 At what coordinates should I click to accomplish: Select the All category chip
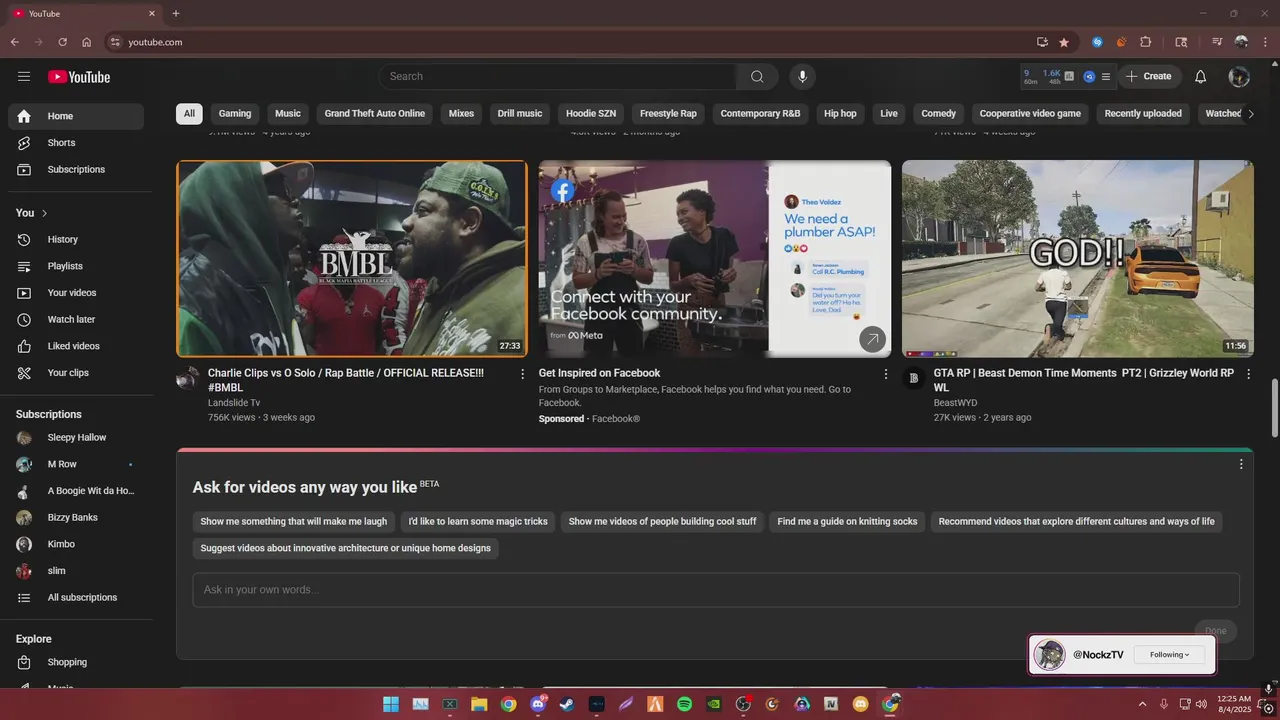(x=189, y=114)
